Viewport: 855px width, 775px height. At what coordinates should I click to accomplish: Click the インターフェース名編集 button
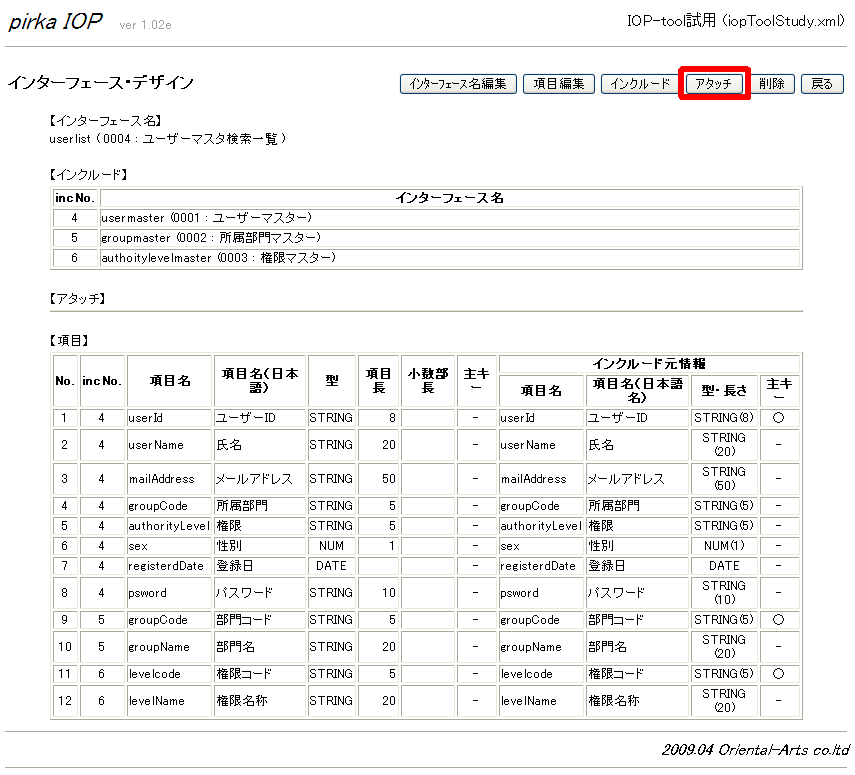[458, 84]
